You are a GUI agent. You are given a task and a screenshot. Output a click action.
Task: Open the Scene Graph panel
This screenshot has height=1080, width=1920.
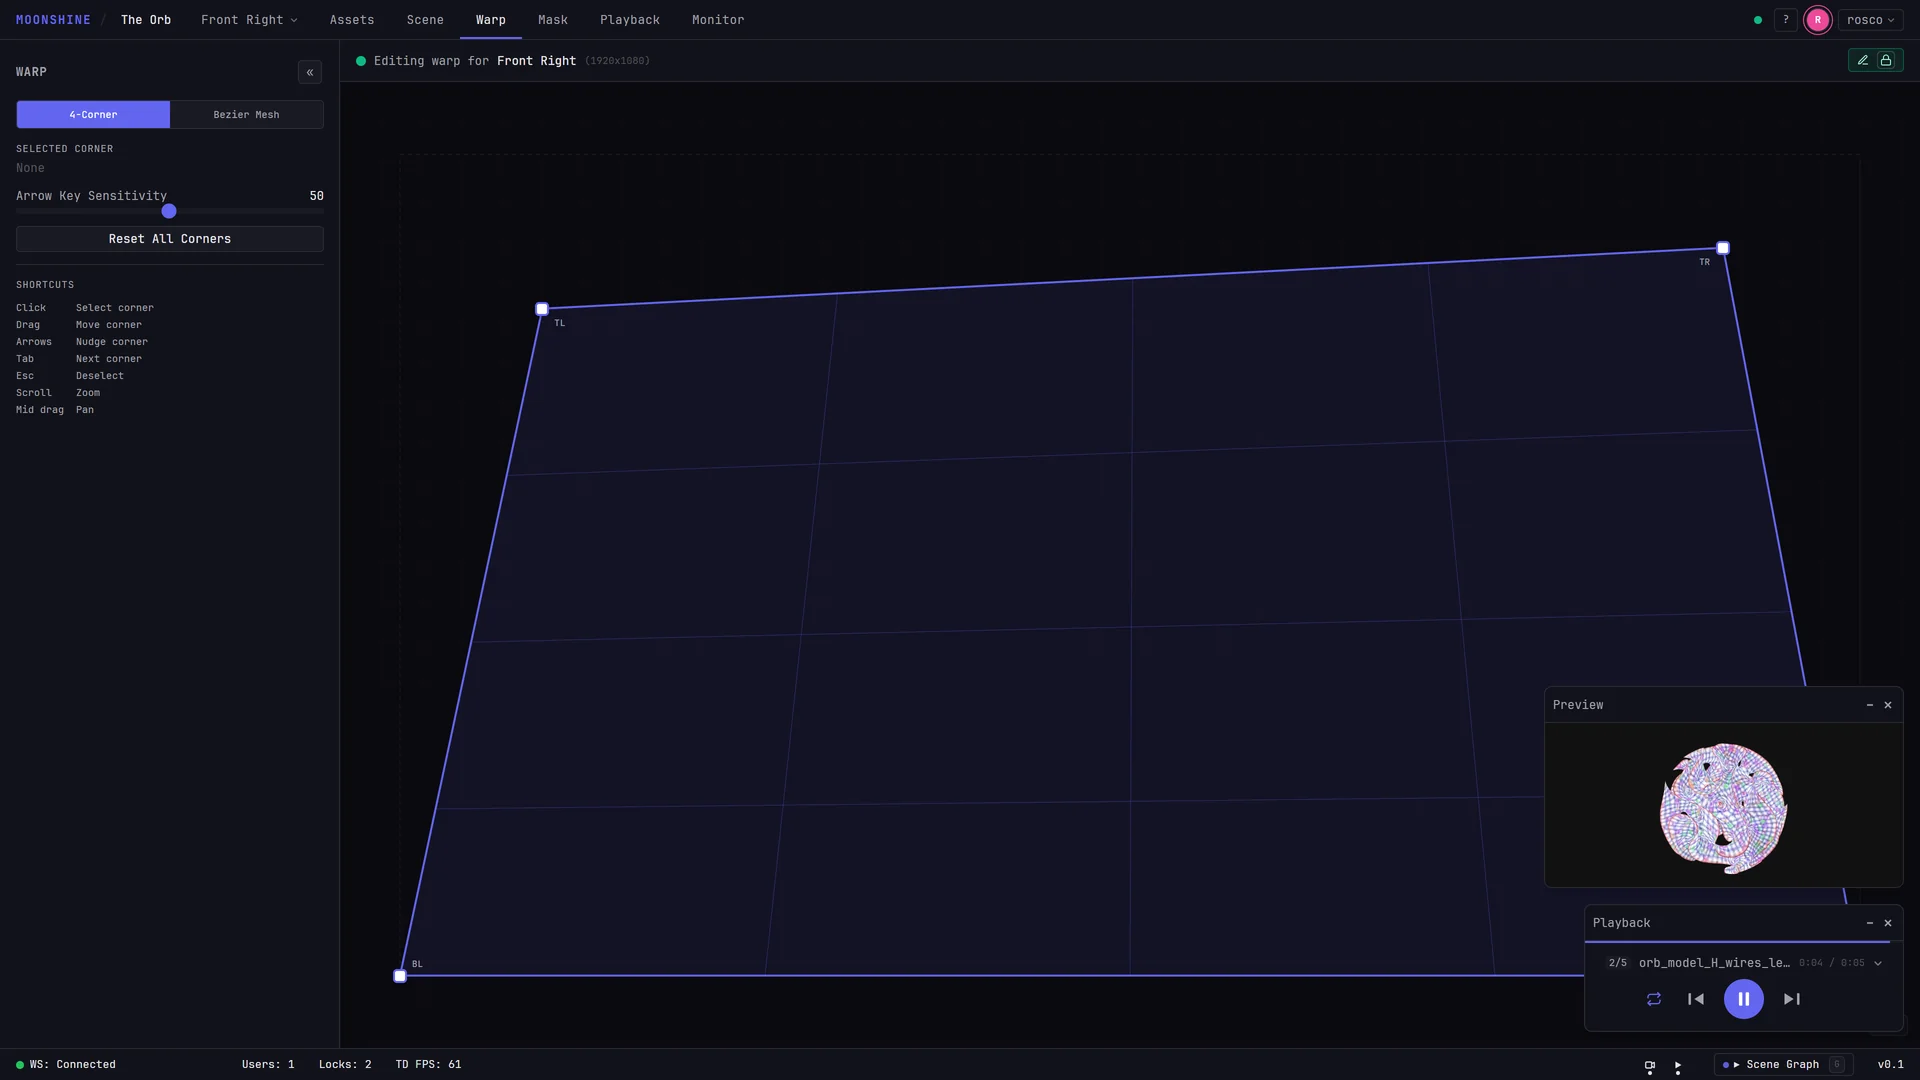point(1783,1065)
